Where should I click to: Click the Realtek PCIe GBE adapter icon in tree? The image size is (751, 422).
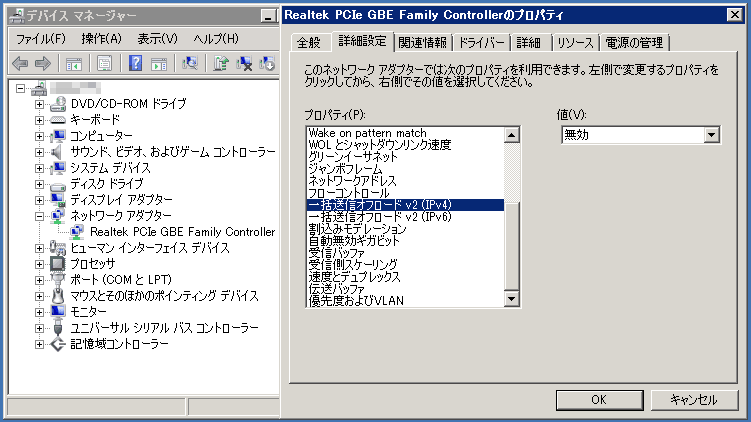click(78, 232)
